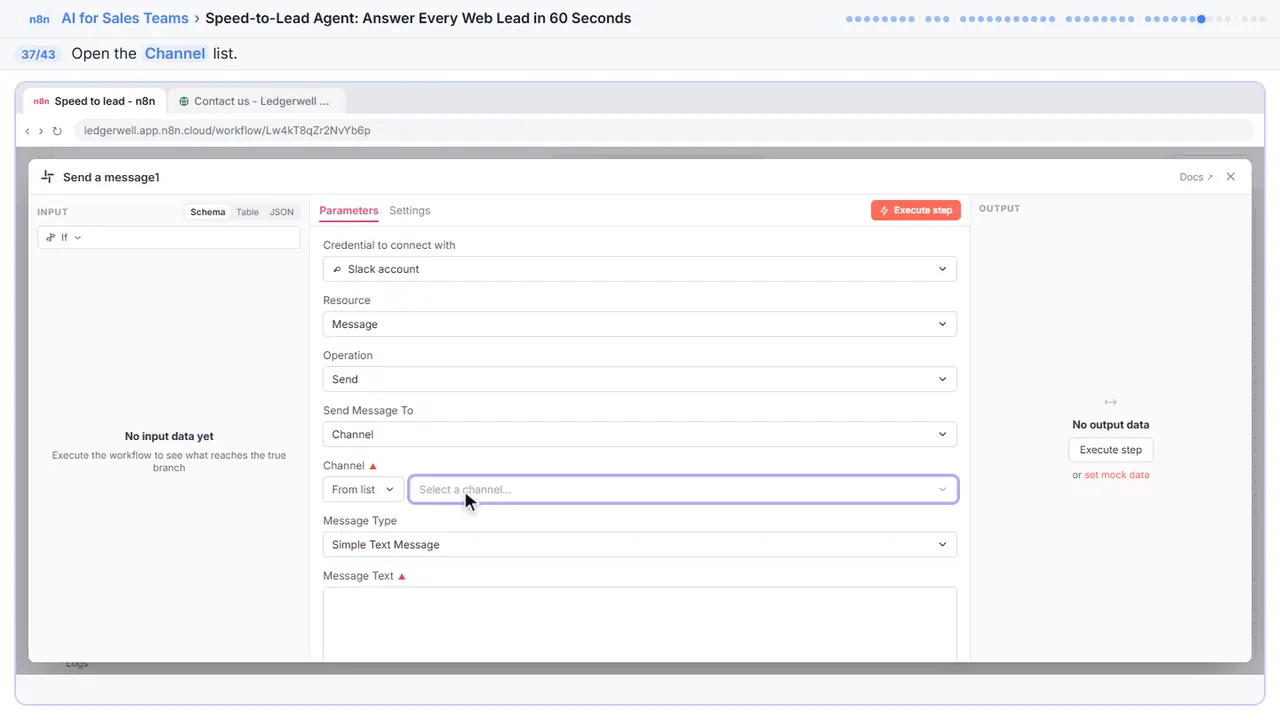Select the Table input view

[x=247, y=212]
